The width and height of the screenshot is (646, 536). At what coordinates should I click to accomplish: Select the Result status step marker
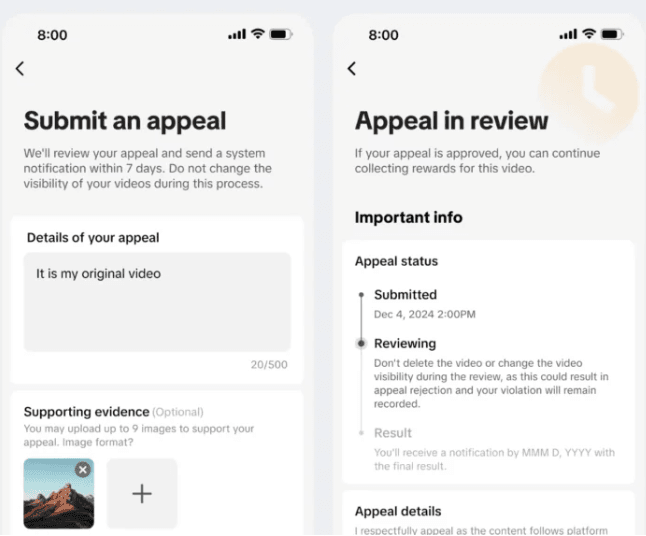361,433
